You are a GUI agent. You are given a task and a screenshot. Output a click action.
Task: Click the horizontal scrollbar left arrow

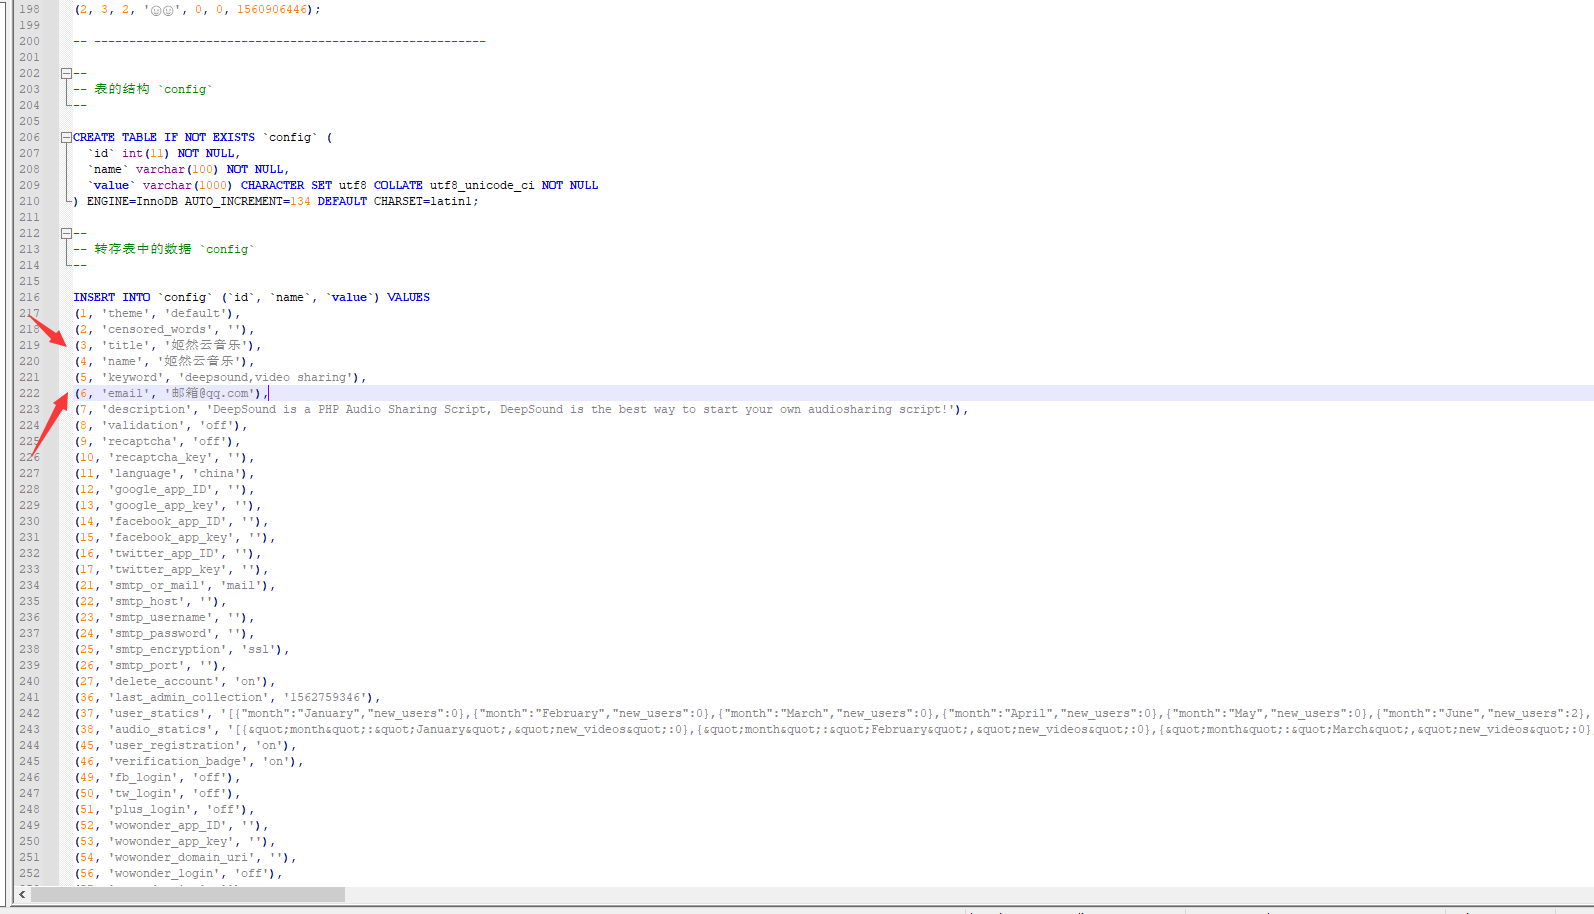[x=22, y=894]
